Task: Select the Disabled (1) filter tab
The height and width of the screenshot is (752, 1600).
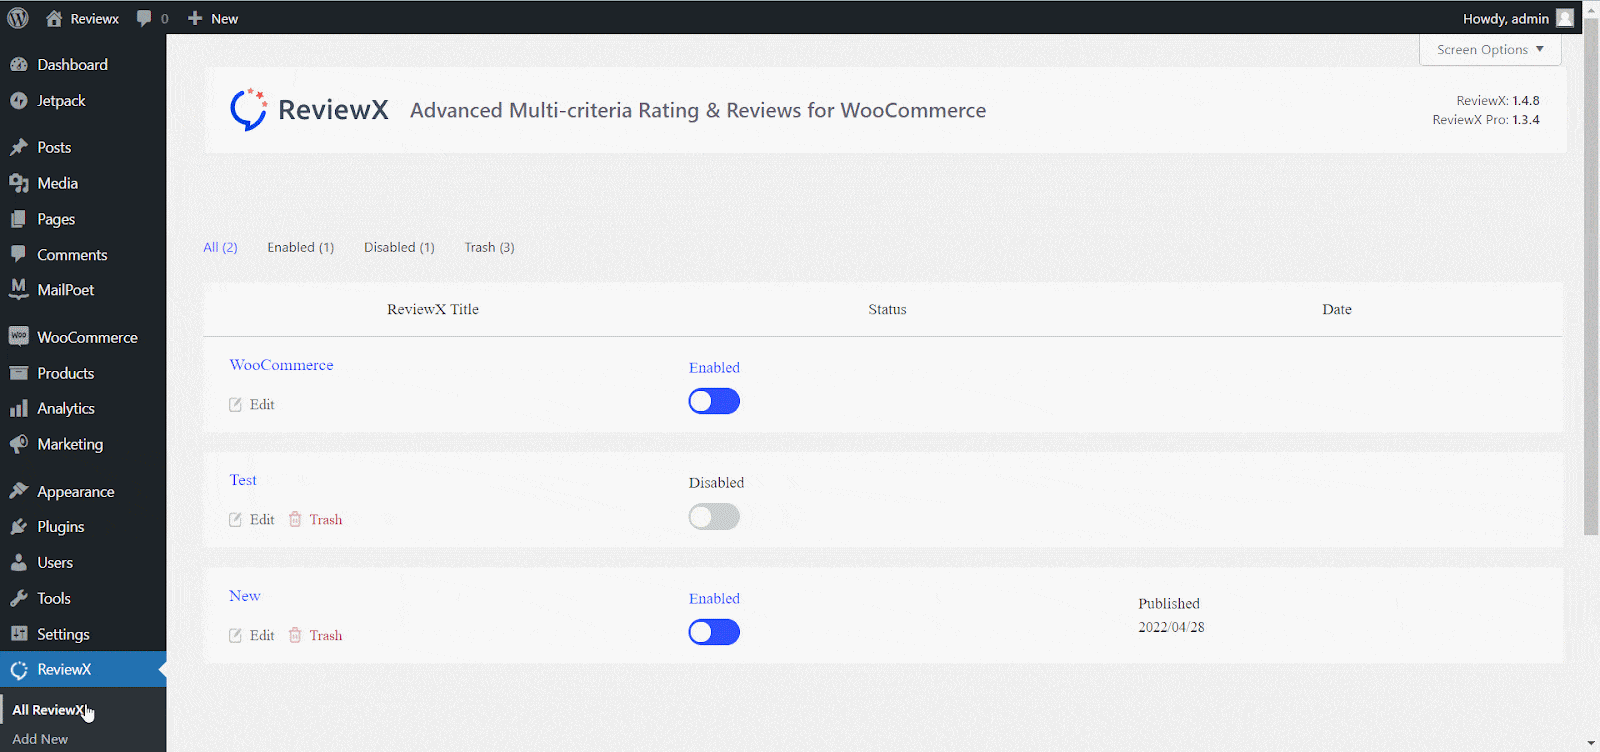Action: pos(399,247)
